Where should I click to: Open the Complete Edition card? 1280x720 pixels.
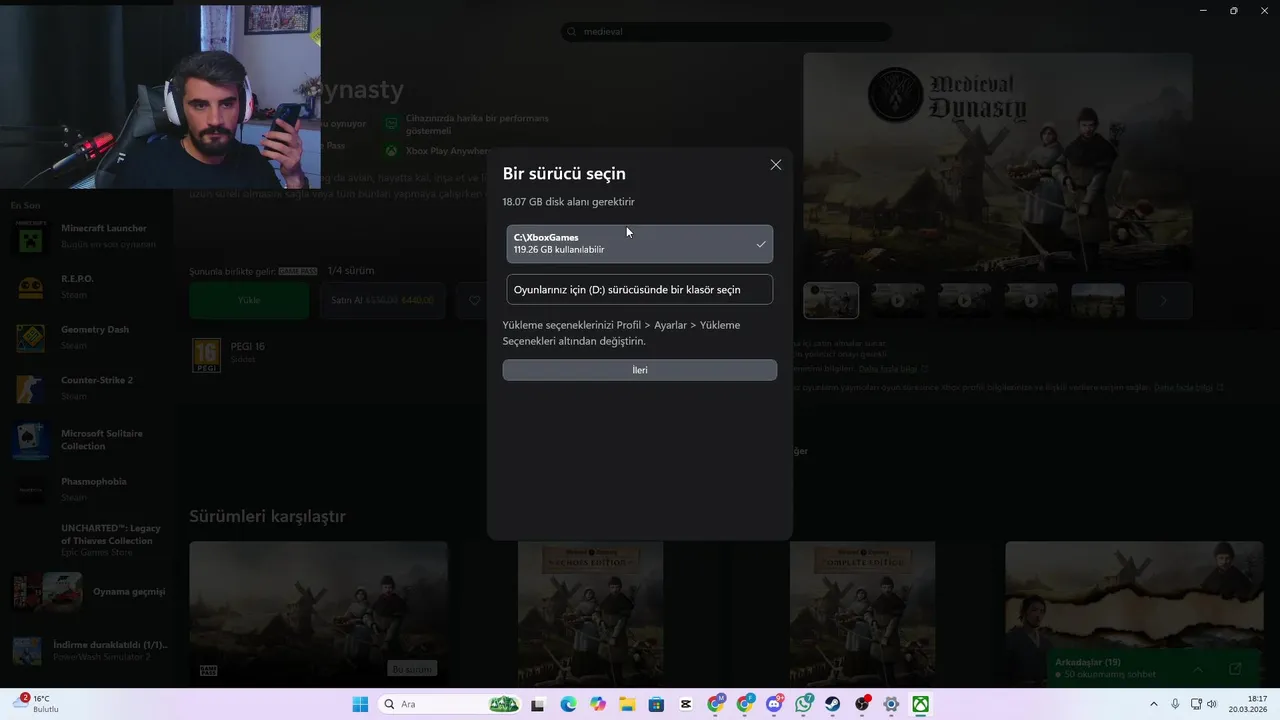(862, 614)
